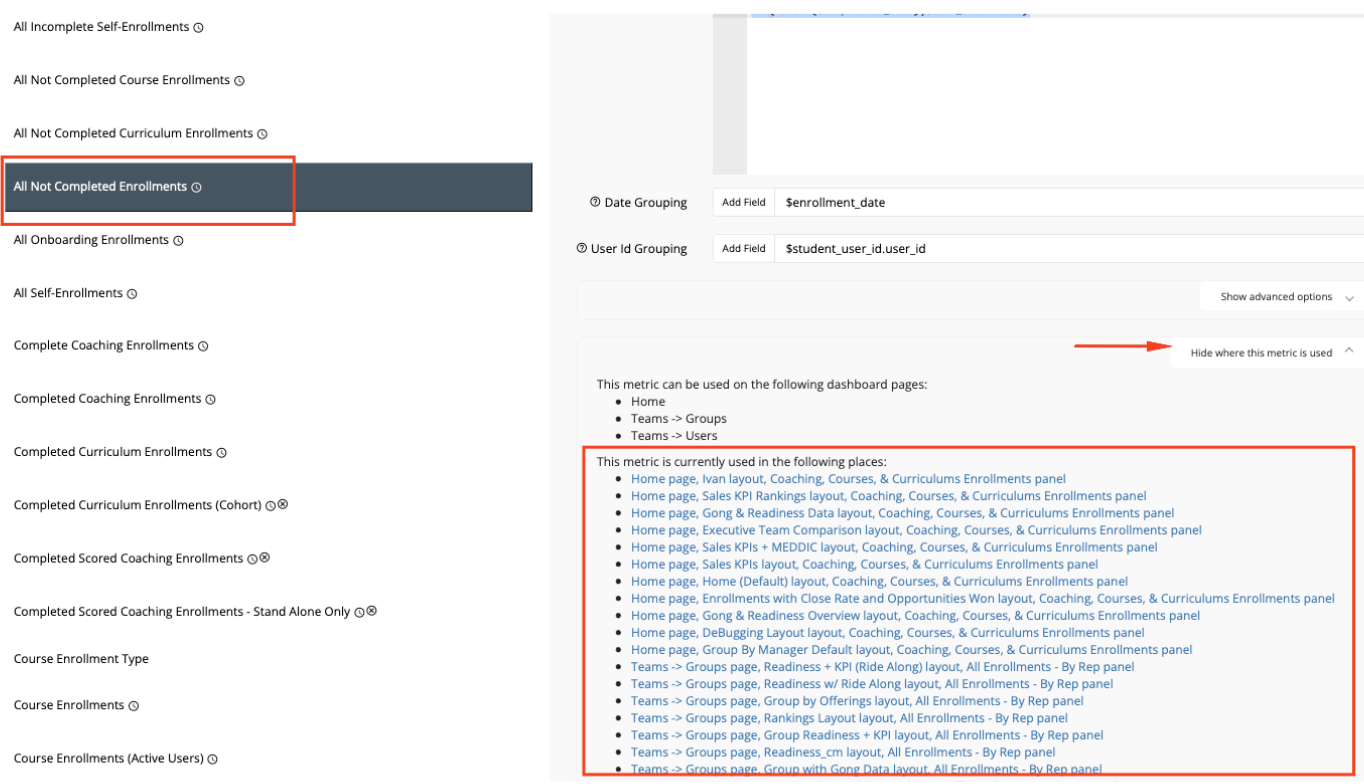Click the circled-x icon on Completed Curriculum Enrollments (Cohort)
Image resolution: width=1364 pixels, height=784 pixels.
(x=283, y=505)
